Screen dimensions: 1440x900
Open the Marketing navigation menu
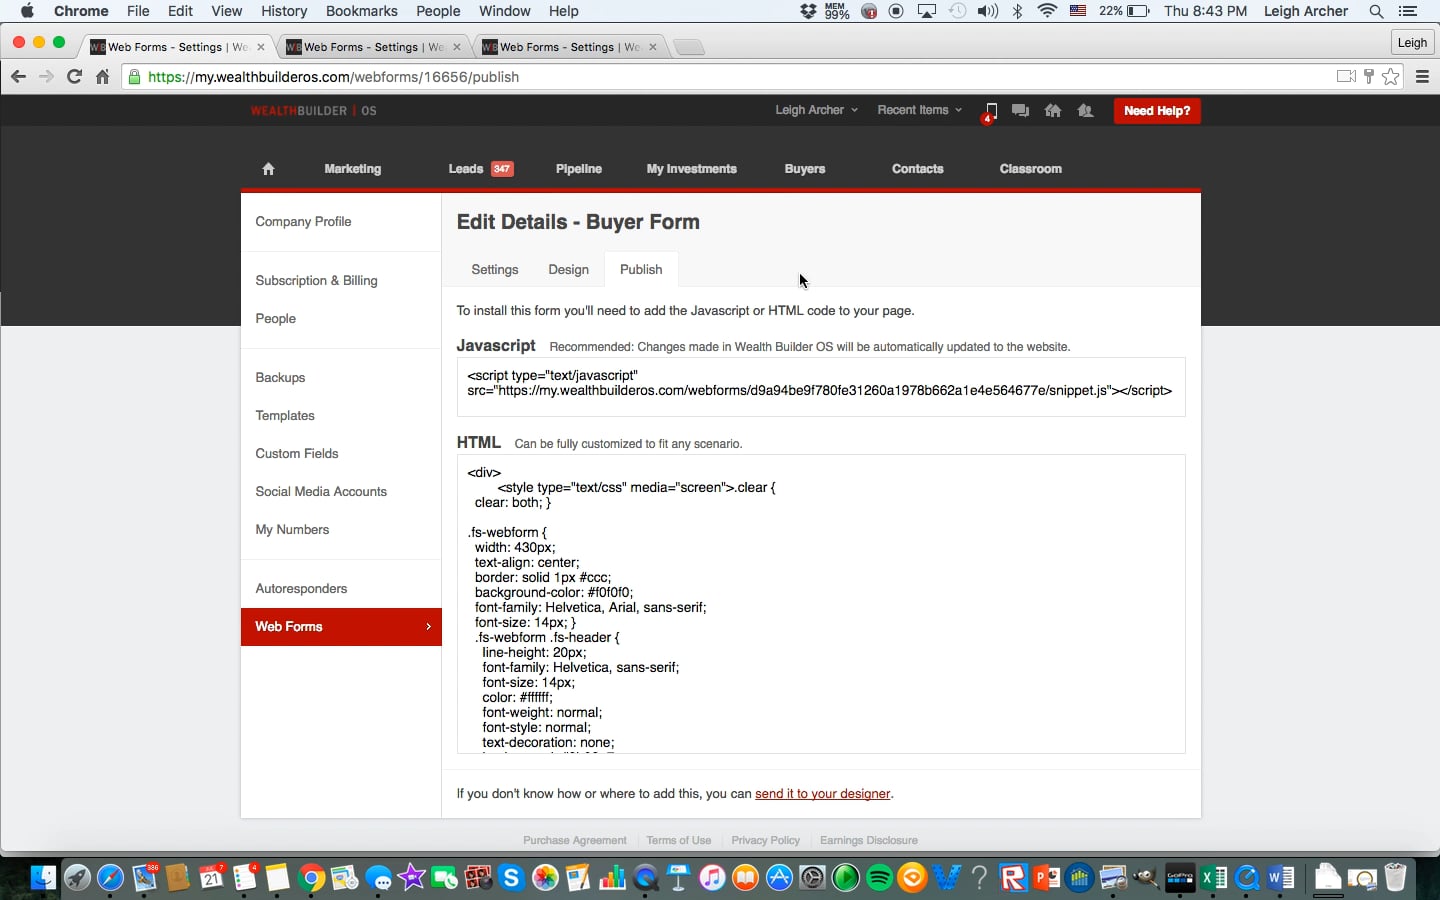[353, 169]
